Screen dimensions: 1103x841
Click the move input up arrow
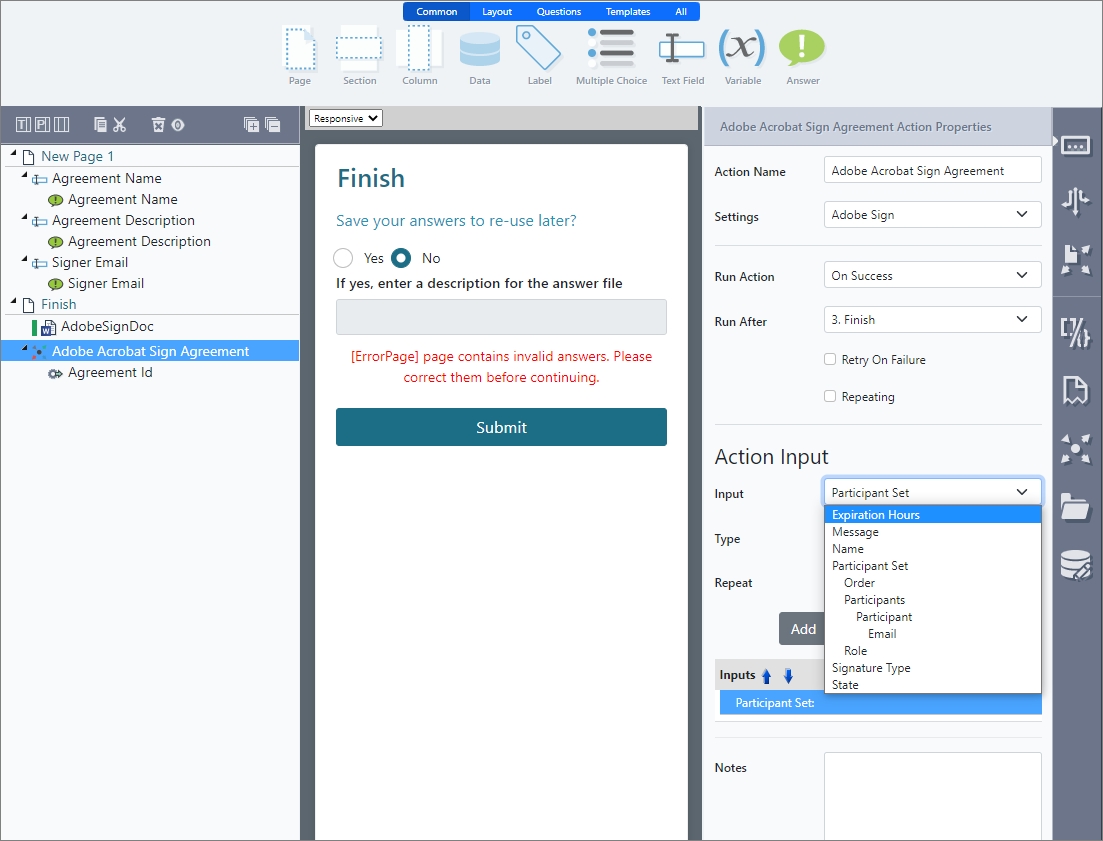(x=766, y=676)
